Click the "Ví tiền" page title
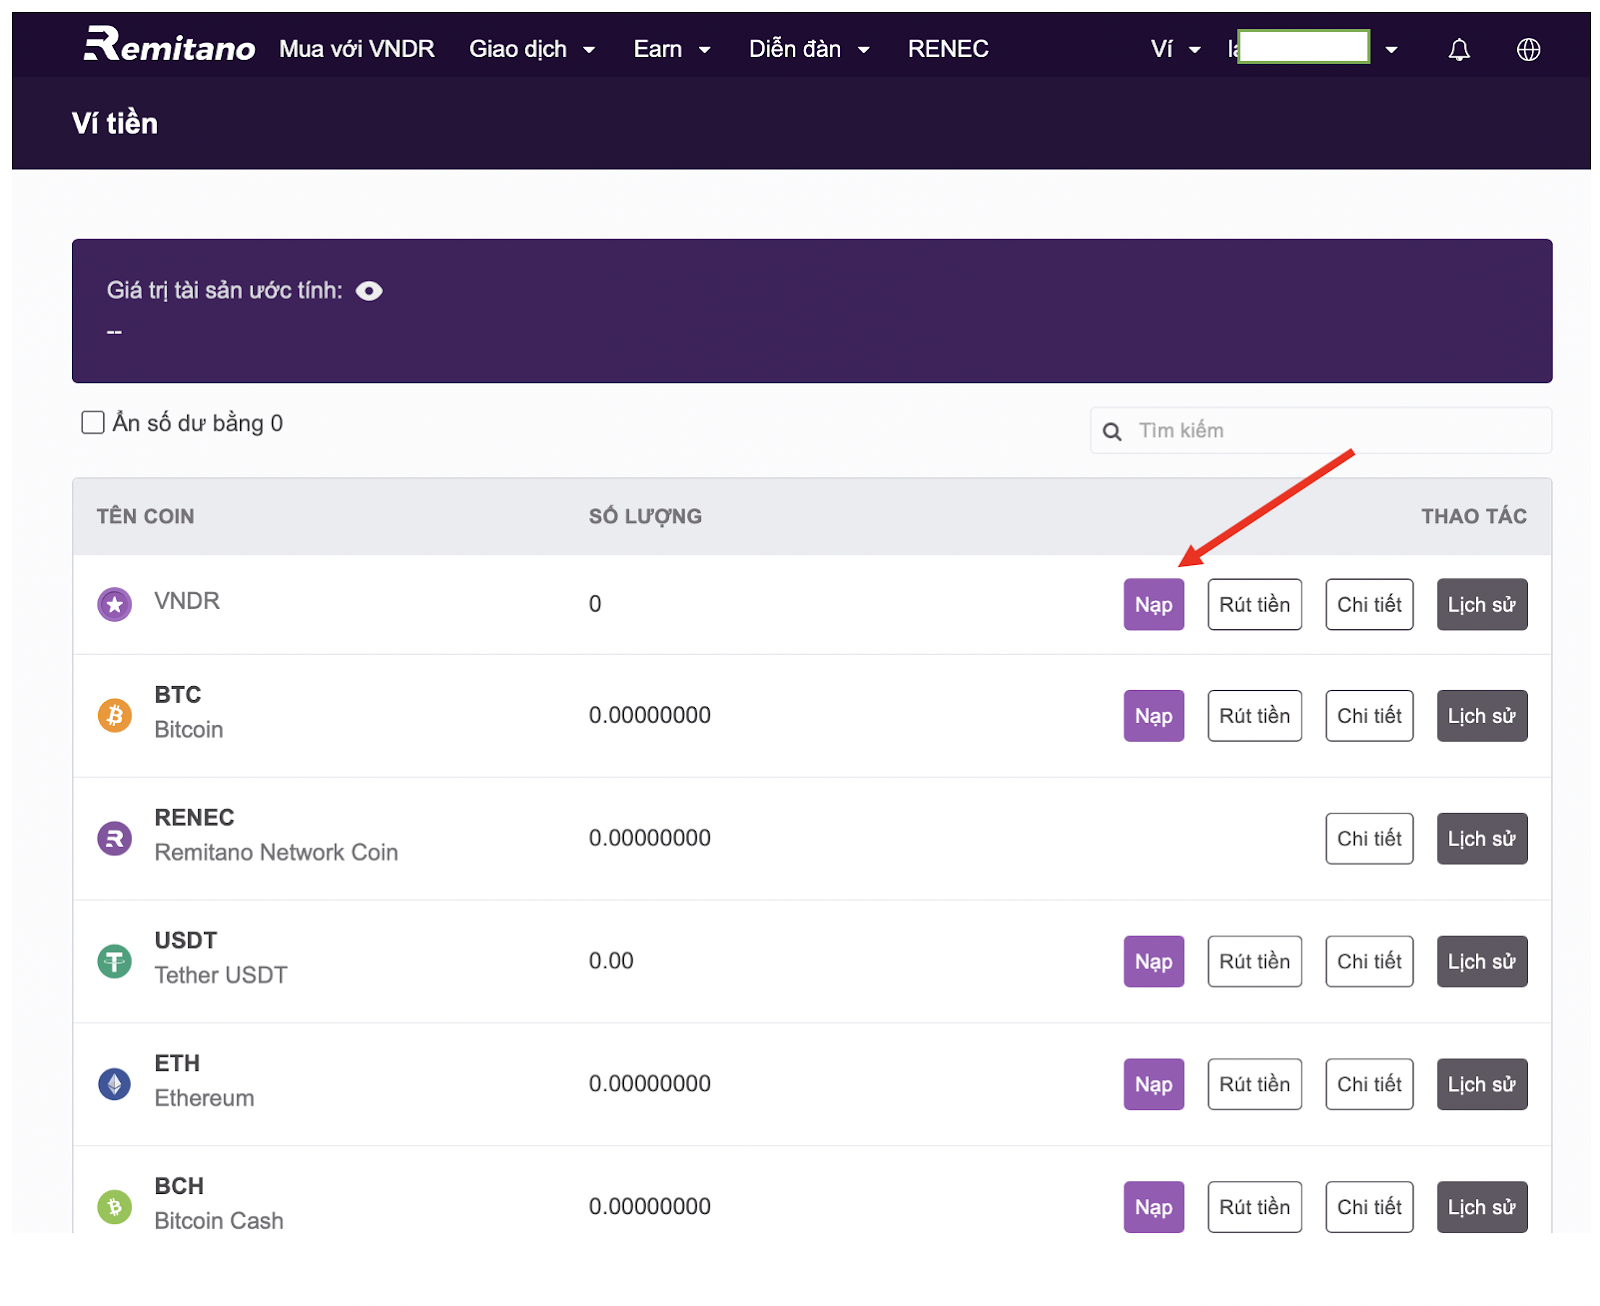Screen dimensions: 1600x1306 coord(115,123)
